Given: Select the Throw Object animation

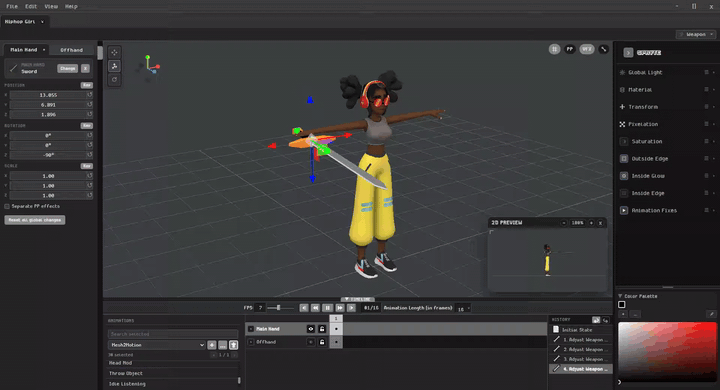Looking at the screenshot, I should pos(126,373).
